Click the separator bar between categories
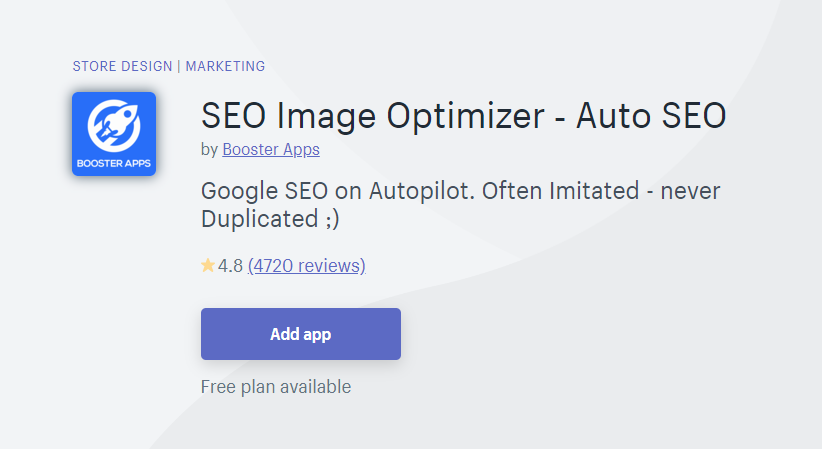 point(179,67)
